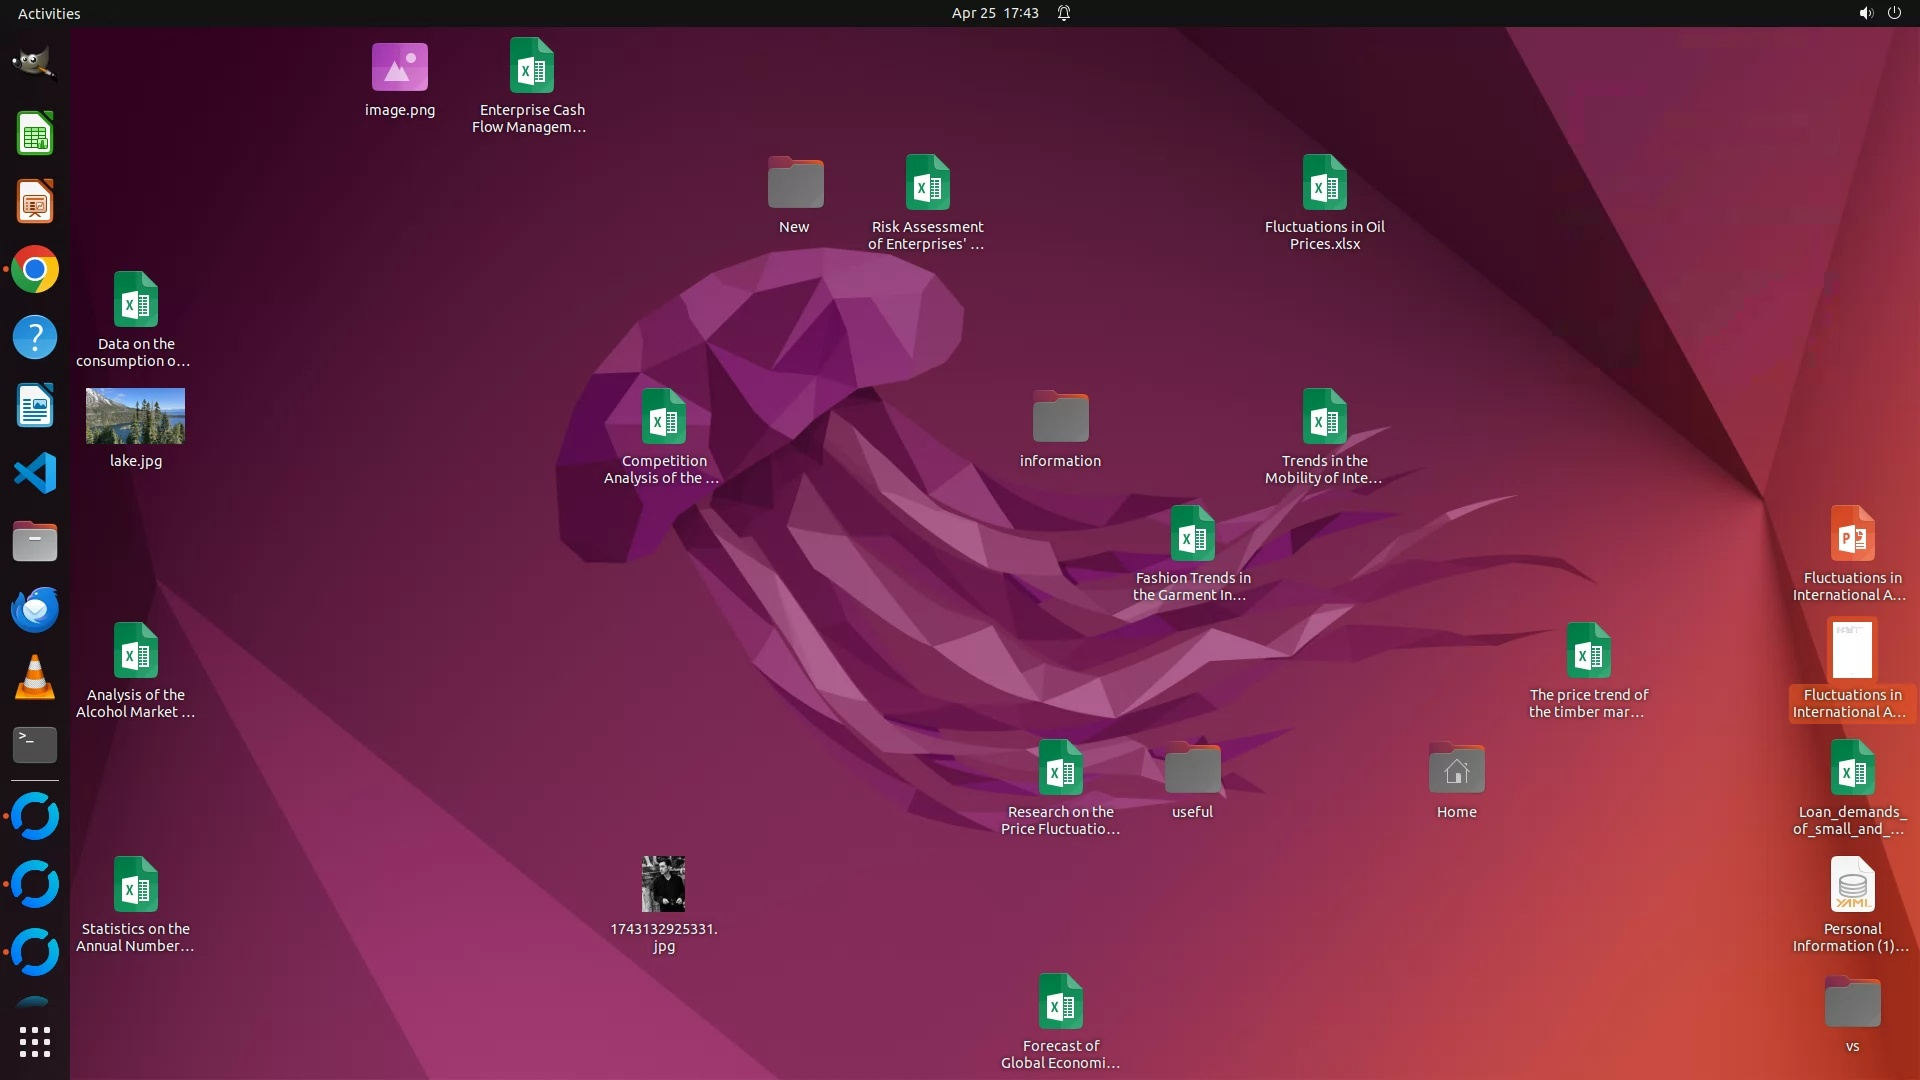Image resolution: width=1920 pixels, height=1080 pixels.
Task: Open the clock and calendar menu
Action: pyautogui.click(x=994, y=13)
